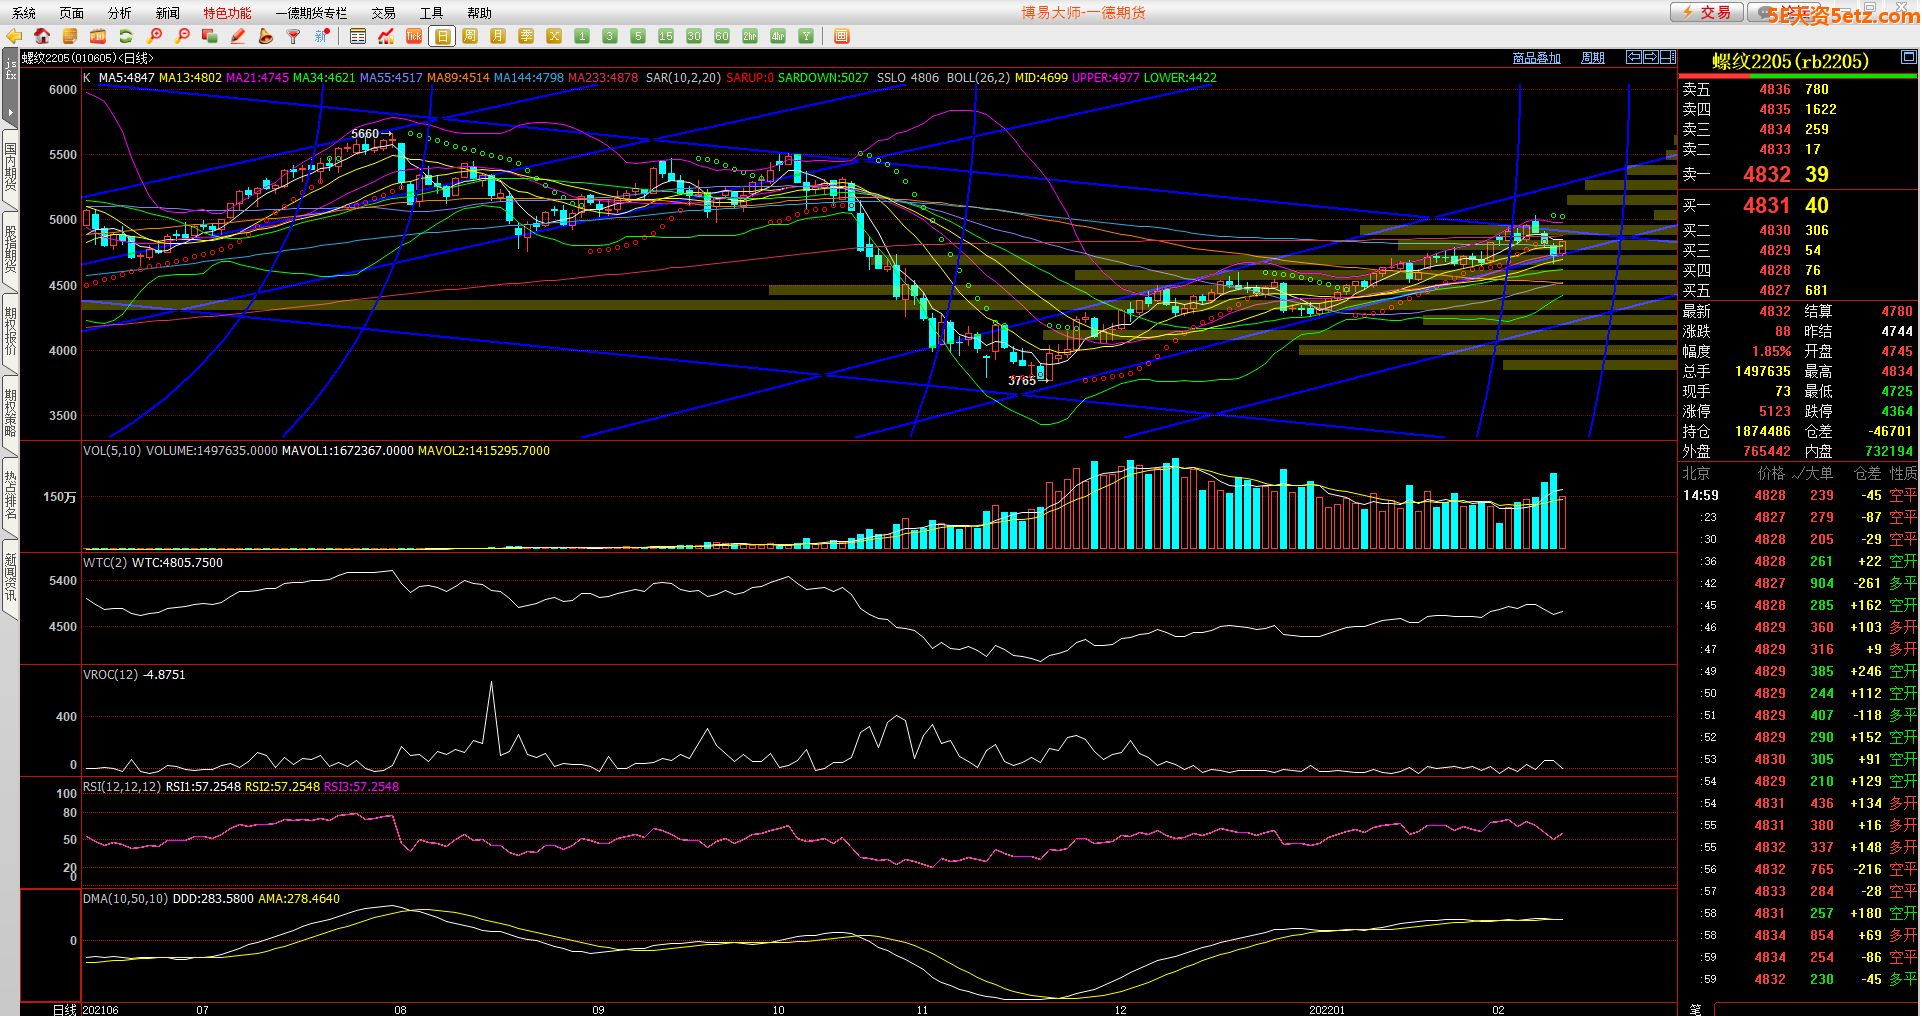Open the 分析 menu

119,13
